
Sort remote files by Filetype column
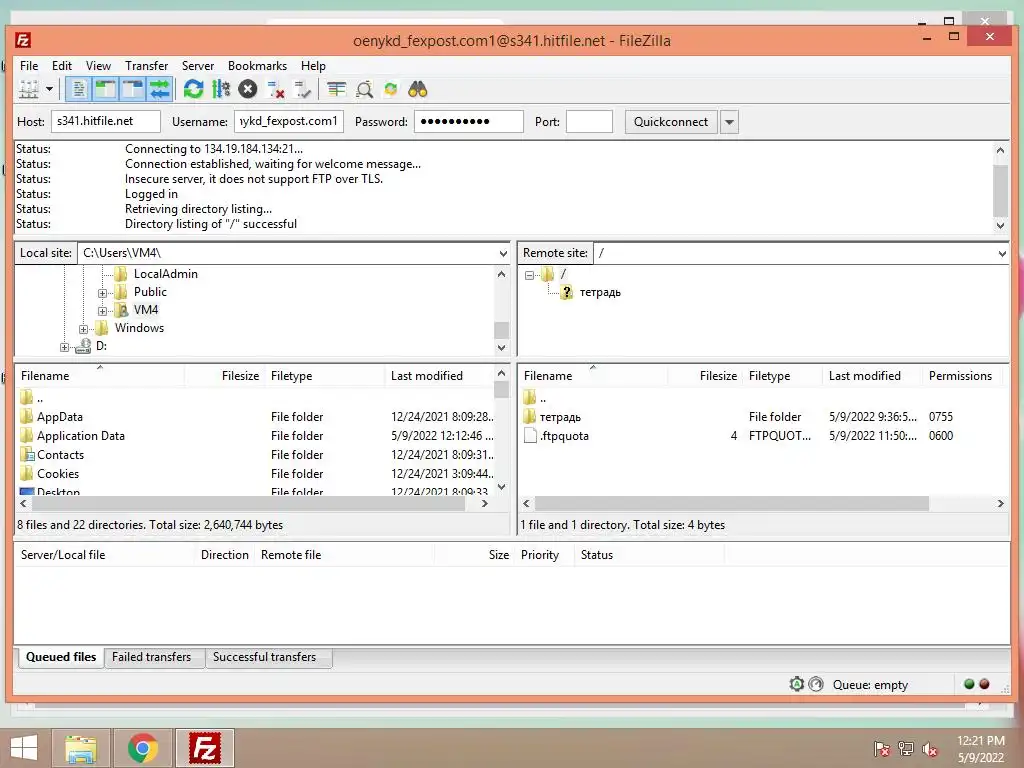[x=769, y=376]
